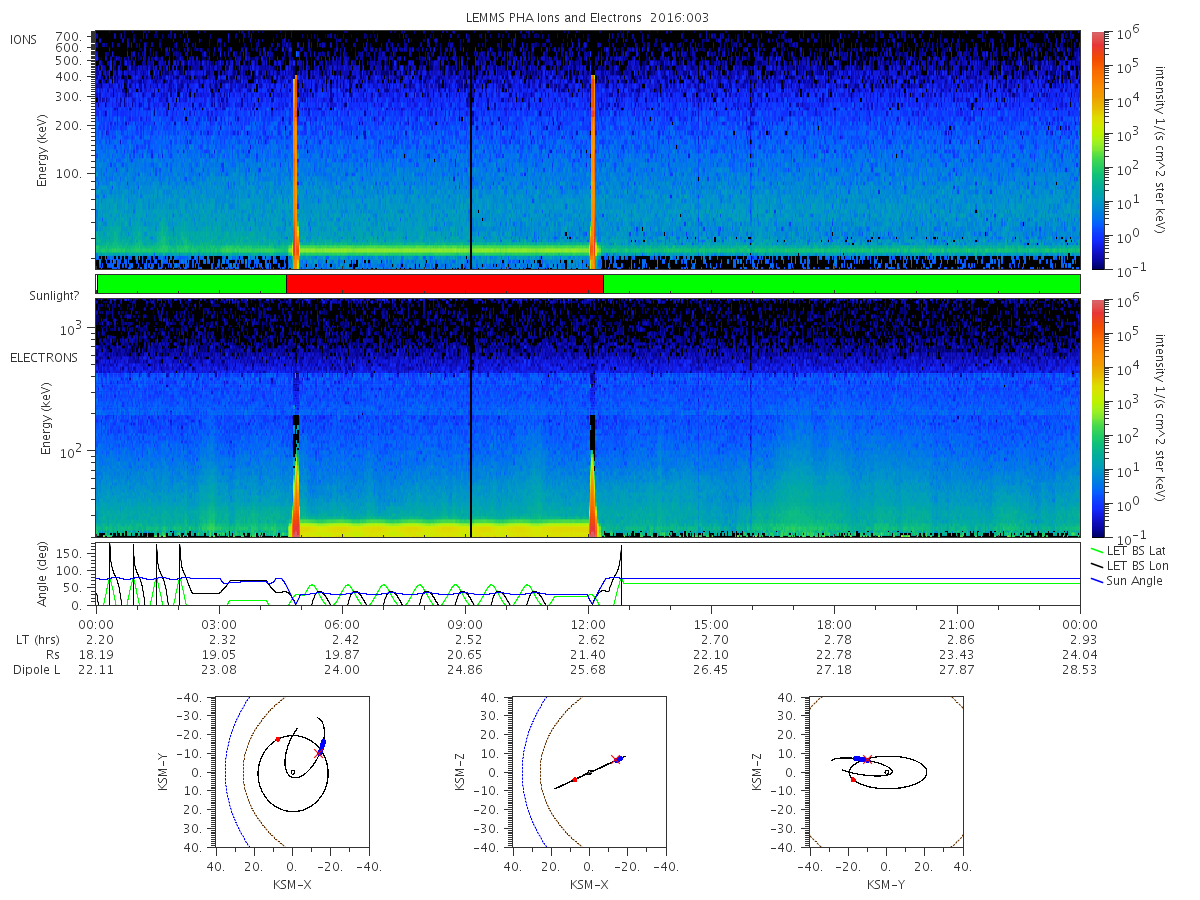Click the KSM-Y versus KSM-Z orbit plot
The image size is (1200, 900).
tap(886, 772)
